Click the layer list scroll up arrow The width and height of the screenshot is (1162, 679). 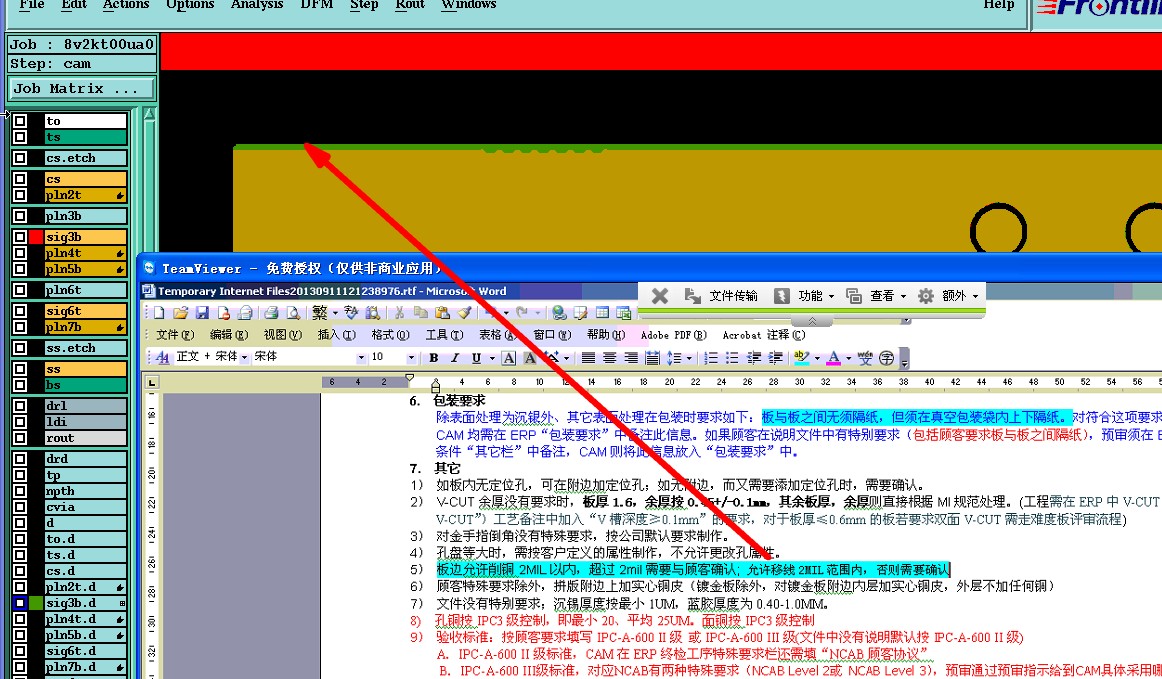click(x=149, y=115)
